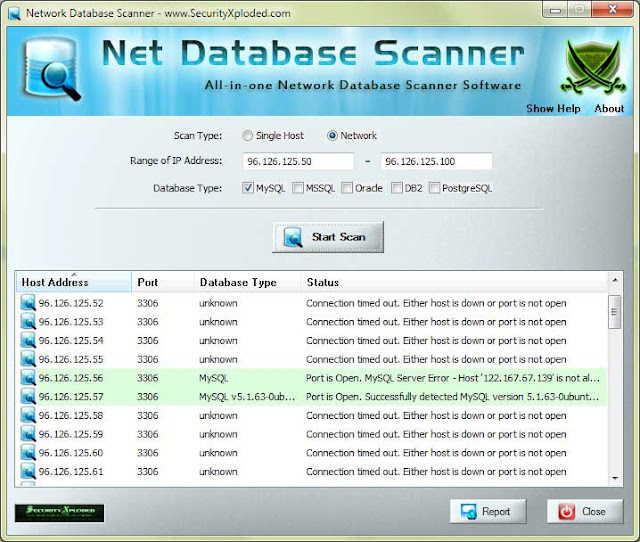
Task: Click host icon for row 96.126.125.54
Action: (x=28, y=340)
